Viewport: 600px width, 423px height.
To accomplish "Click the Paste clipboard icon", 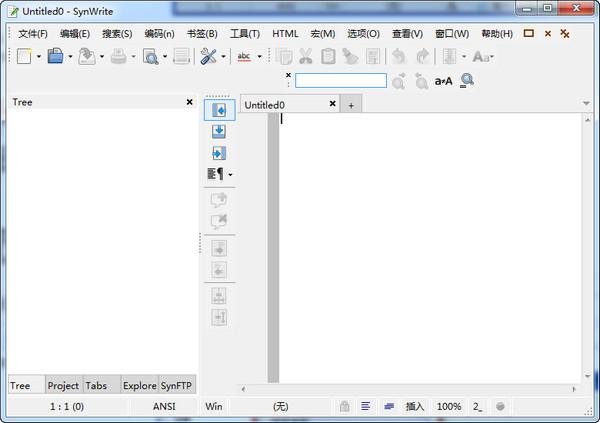I will [328, 56].
